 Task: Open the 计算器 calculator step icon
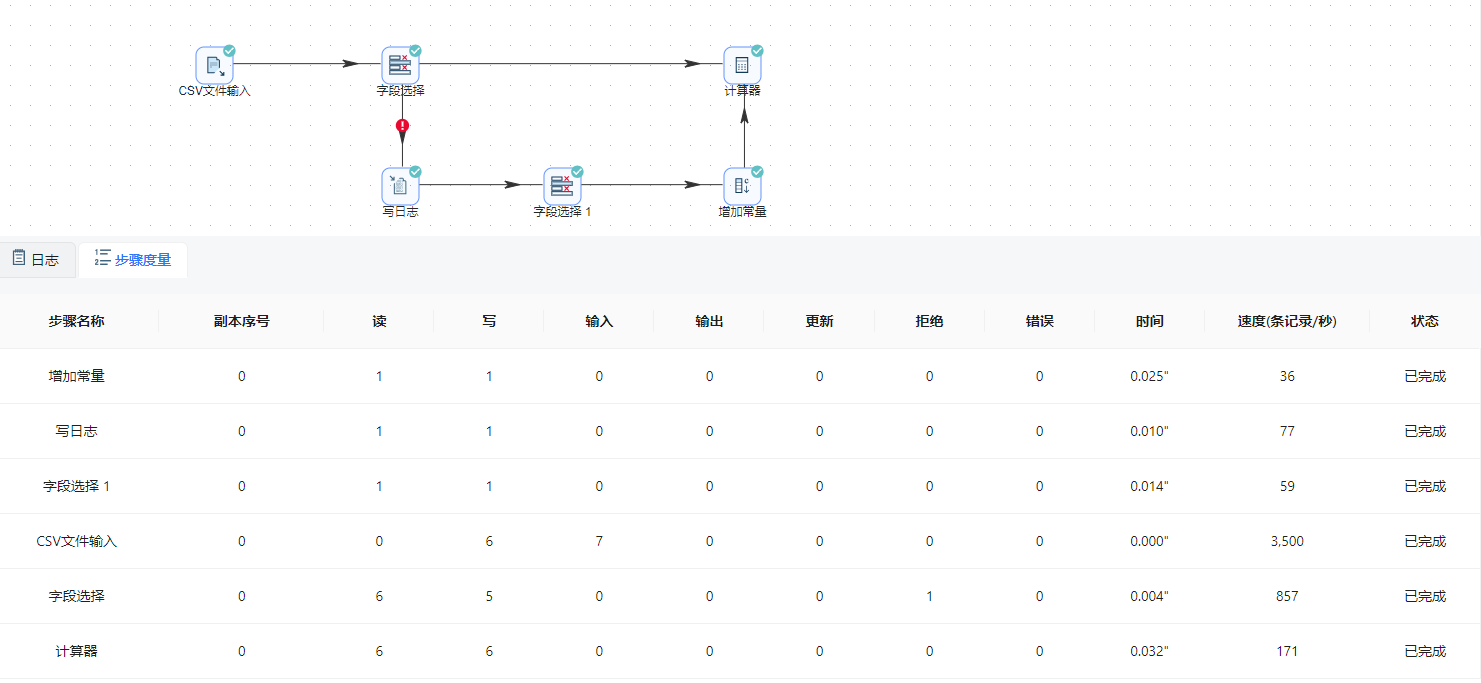click(742, 65)
